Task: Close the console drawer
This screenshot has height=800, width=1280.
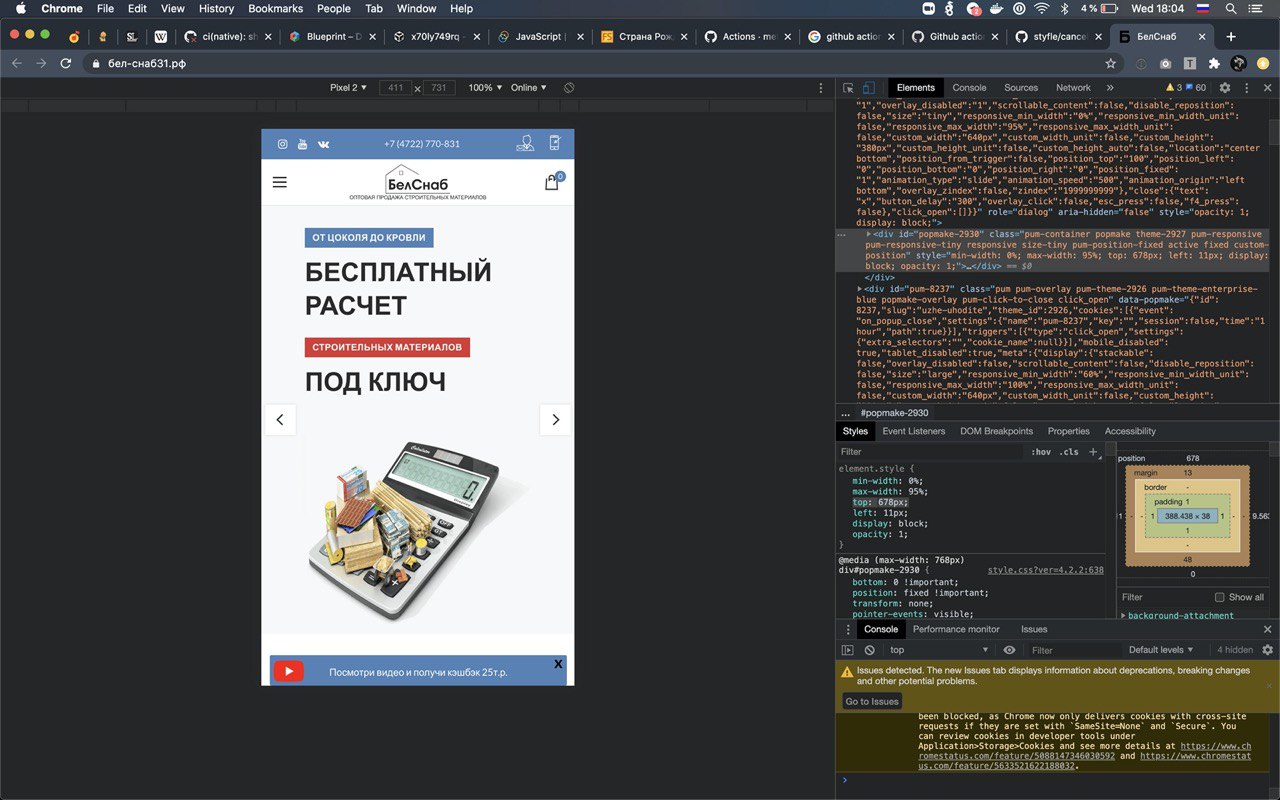Action: 1267,630
